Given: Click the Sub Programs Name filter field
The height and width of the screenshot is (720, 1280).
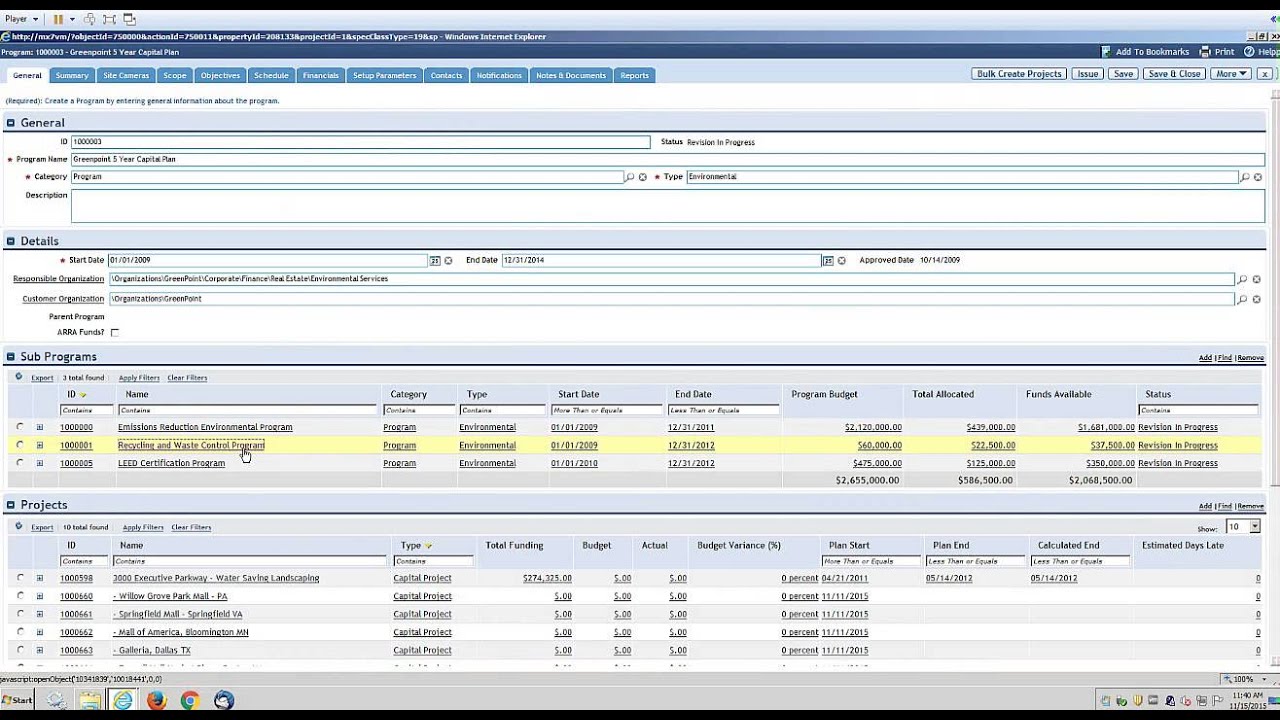Looking at the screenshot, I should point(247,410).
